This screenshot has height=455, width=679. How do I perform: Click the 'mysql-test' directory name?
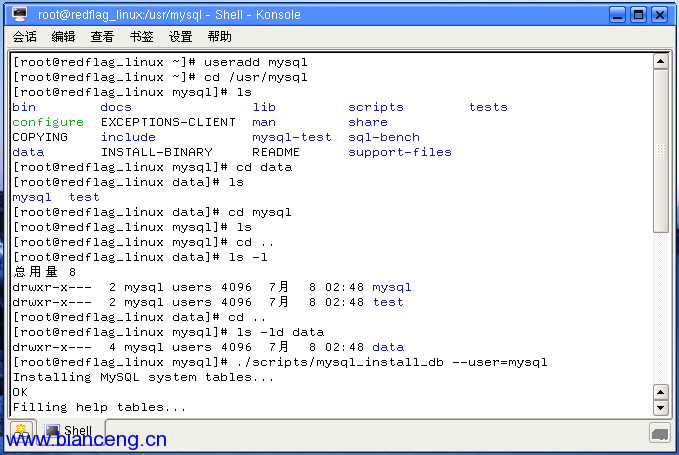click(292, 137)
